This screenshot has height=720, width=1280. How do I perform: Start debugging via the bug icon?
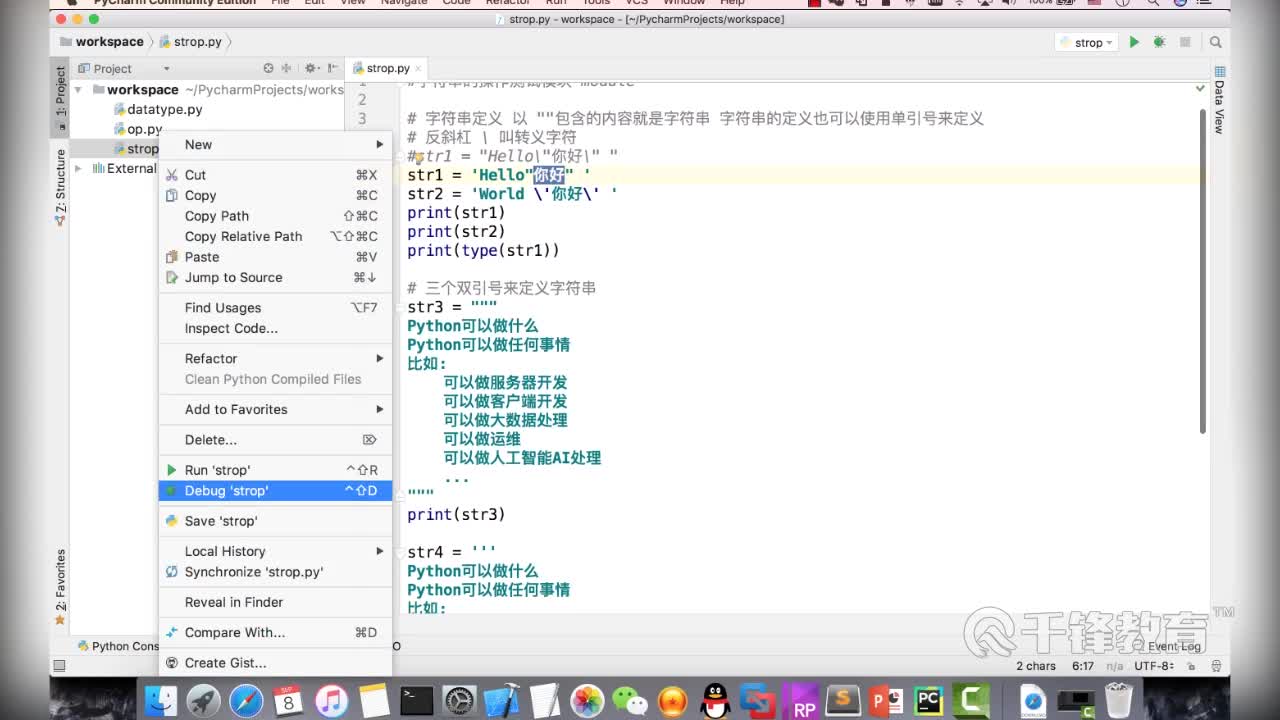click(1158, 42)
